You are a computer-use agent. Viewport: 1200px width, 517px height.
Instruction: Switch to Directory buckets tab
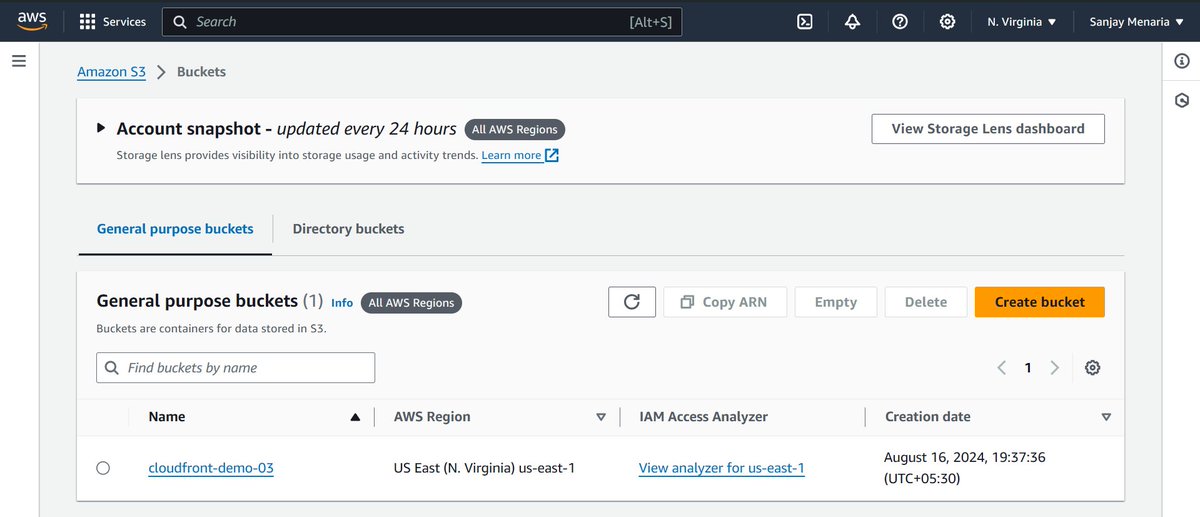(348, 229)
